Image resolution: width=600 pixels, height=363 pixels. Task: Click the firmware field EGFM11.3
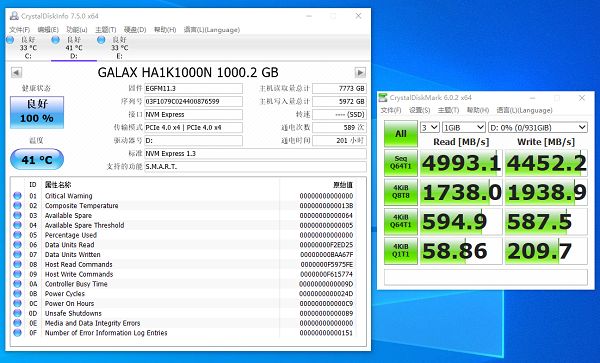193,88
